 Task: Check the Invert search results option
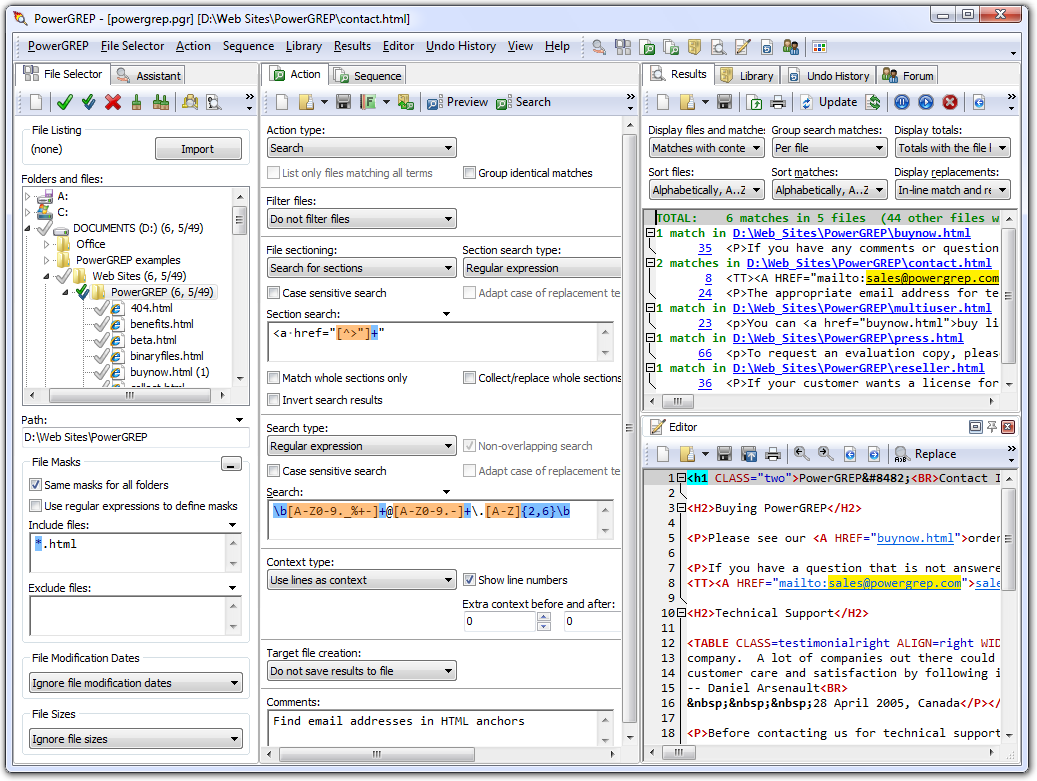click(x=275, y=396)
